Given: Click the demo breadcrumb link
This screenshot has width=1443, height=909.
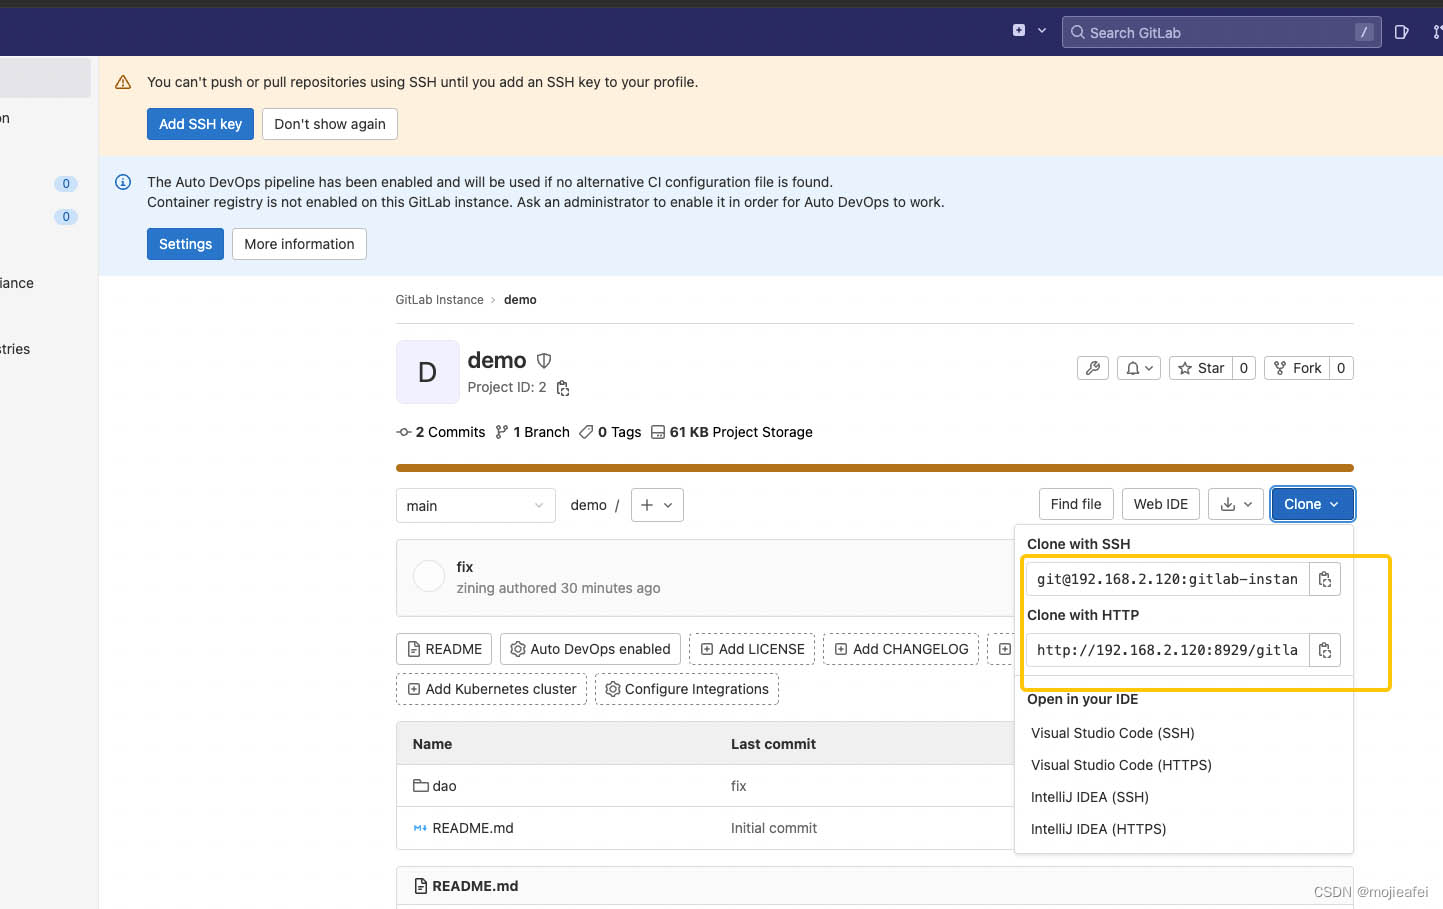Looking at the screenshot, I should point(520,300).
